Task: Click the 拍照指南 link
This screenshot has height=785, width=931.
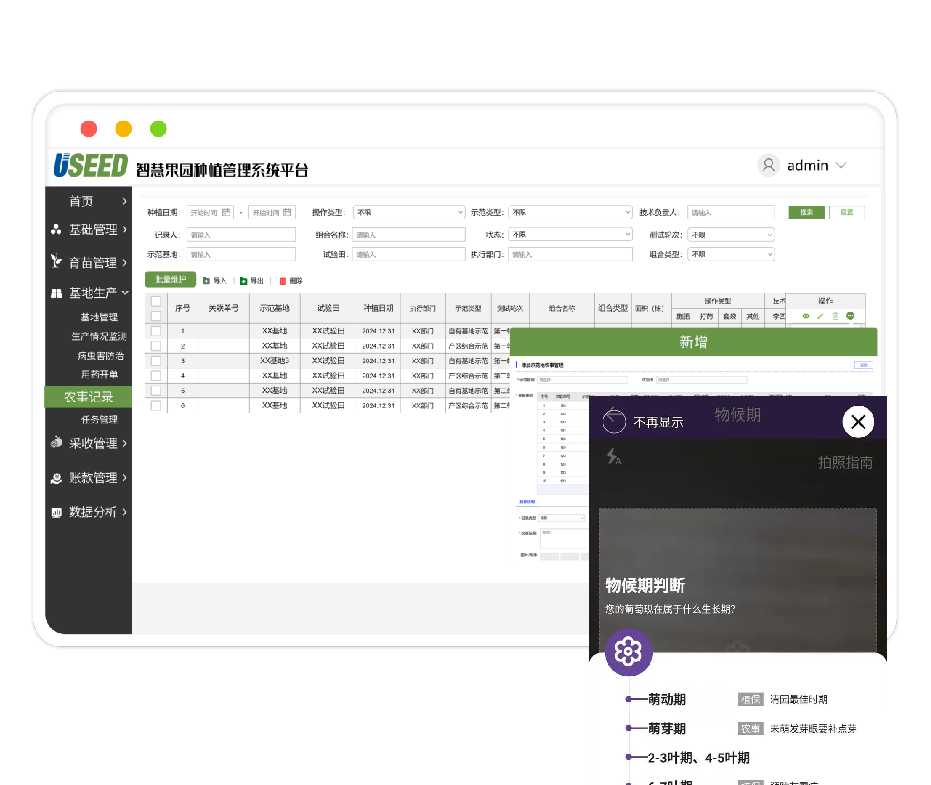Action: click(x=845, y=462)
